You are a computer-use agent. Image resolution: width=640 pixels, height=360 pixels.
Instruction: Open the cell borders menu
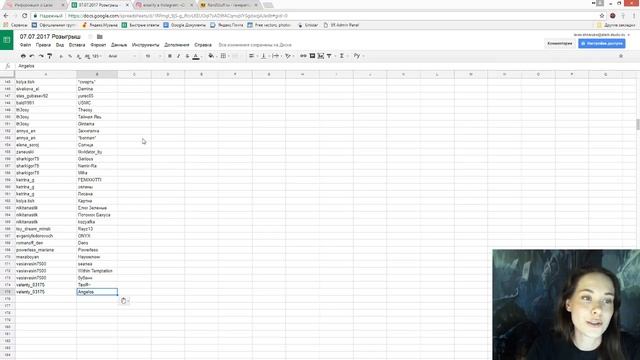224,56
